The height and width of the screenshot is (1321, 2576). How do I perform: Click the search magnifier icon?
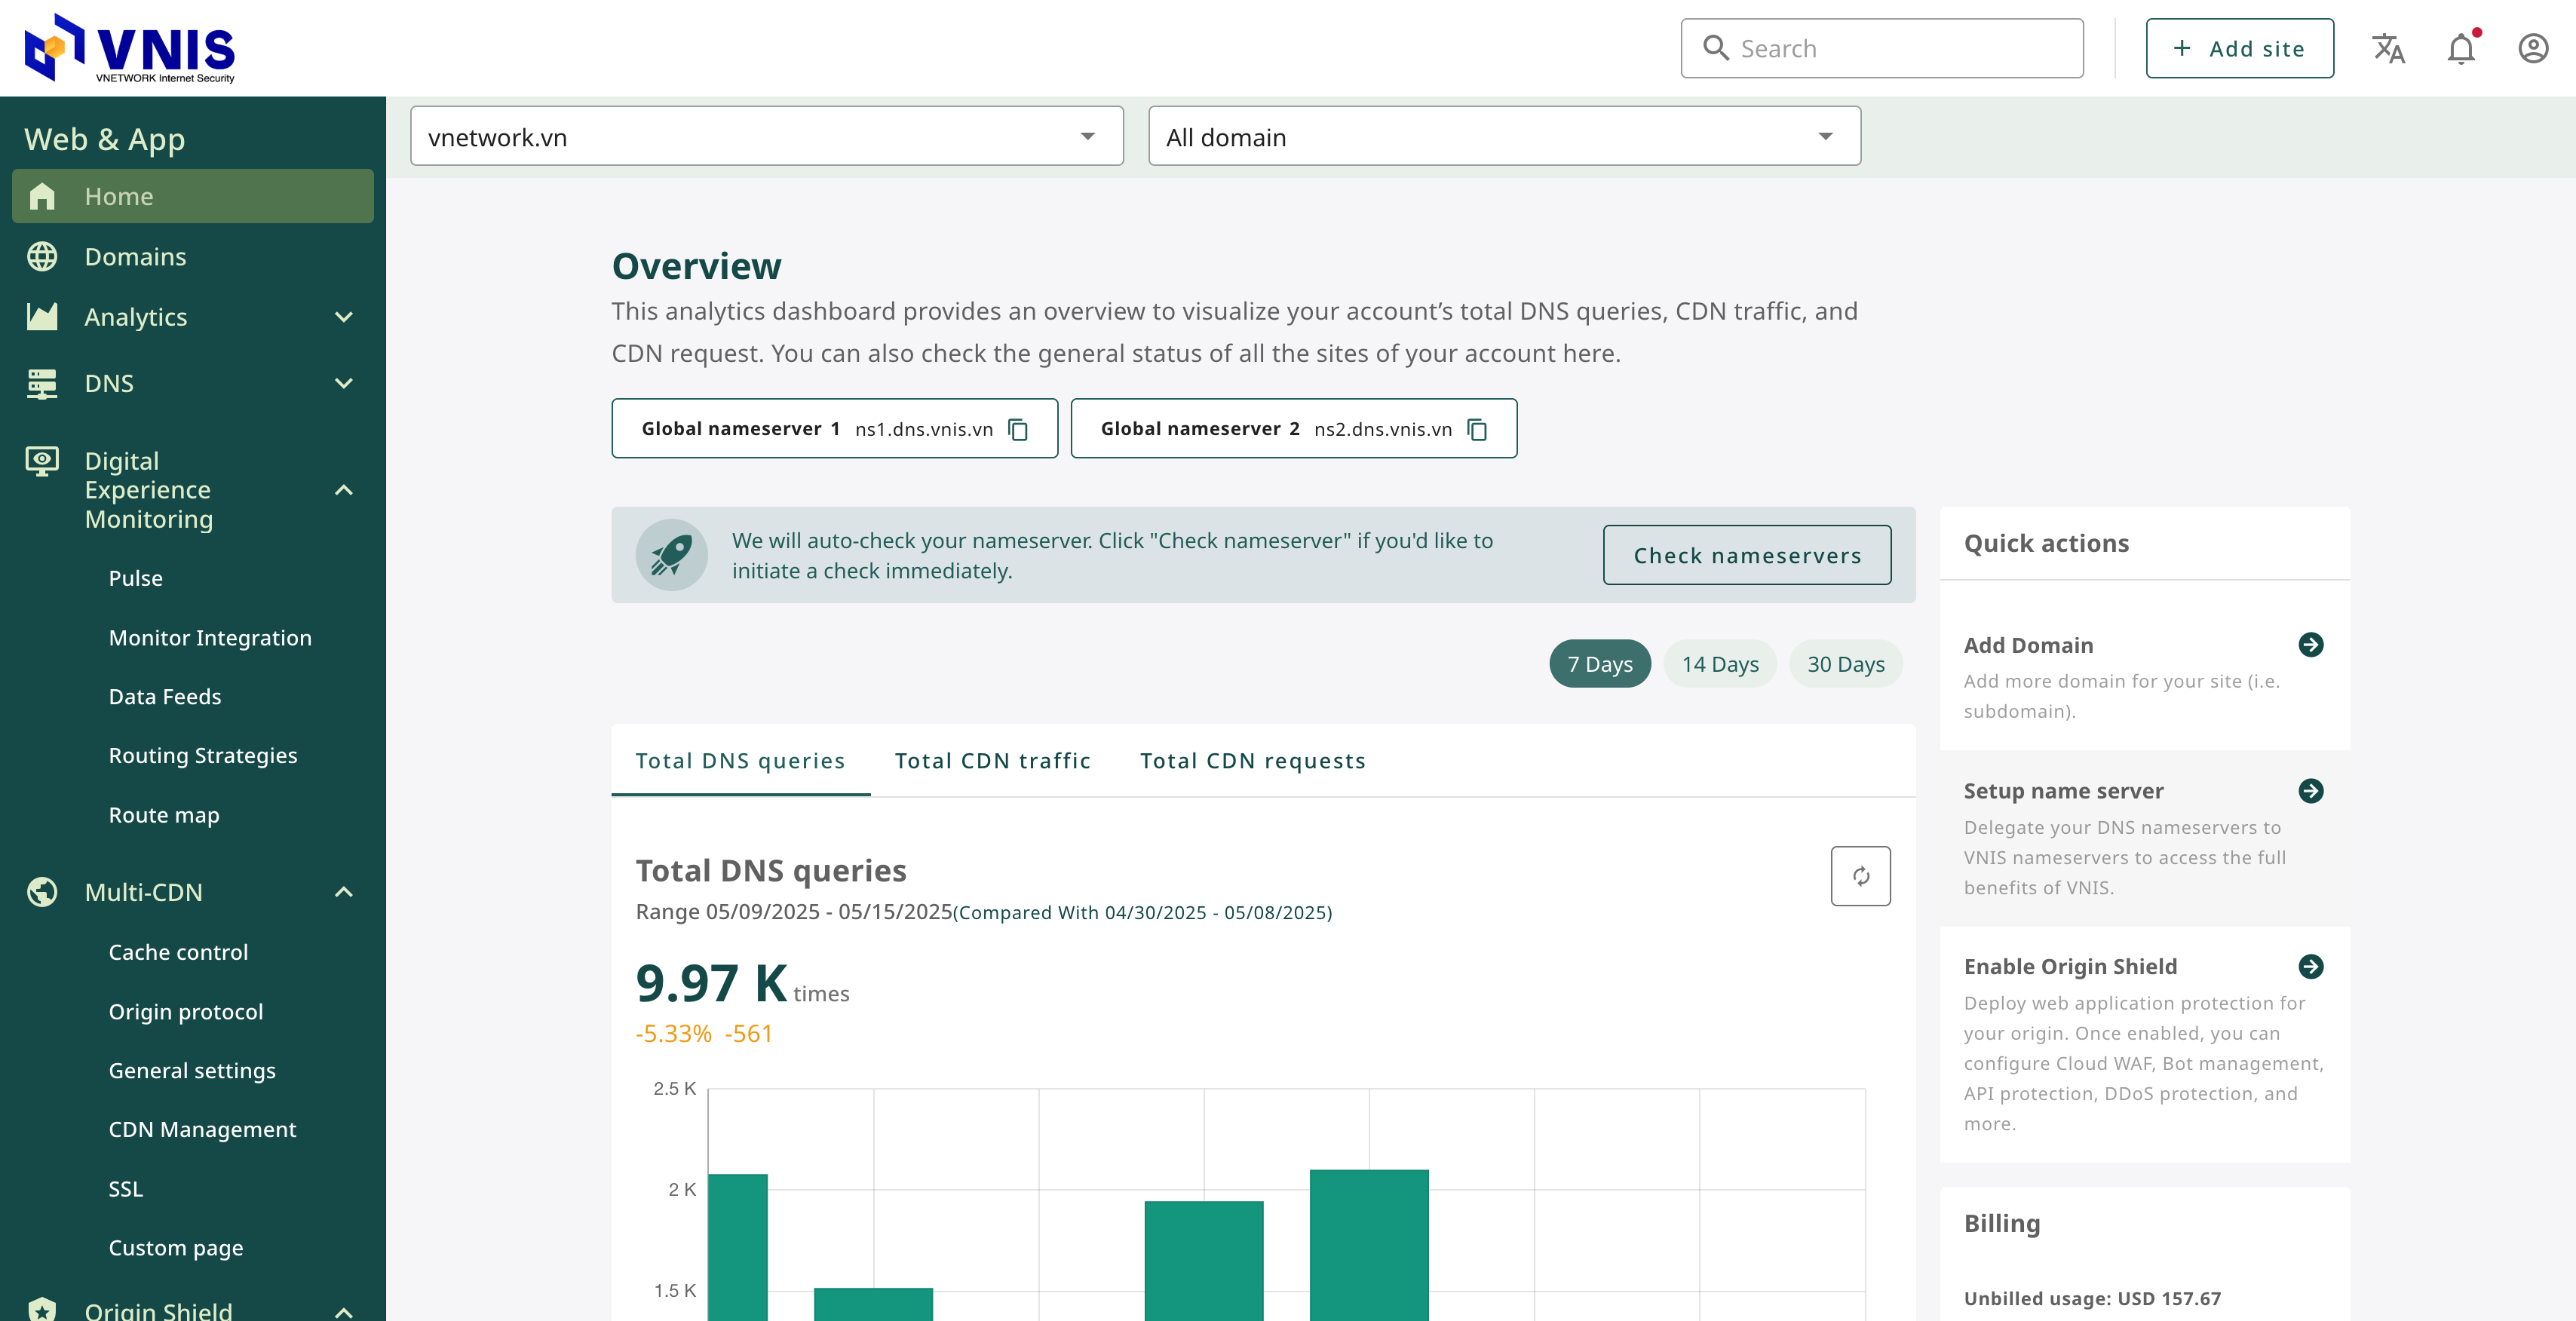click(1716, 48)
